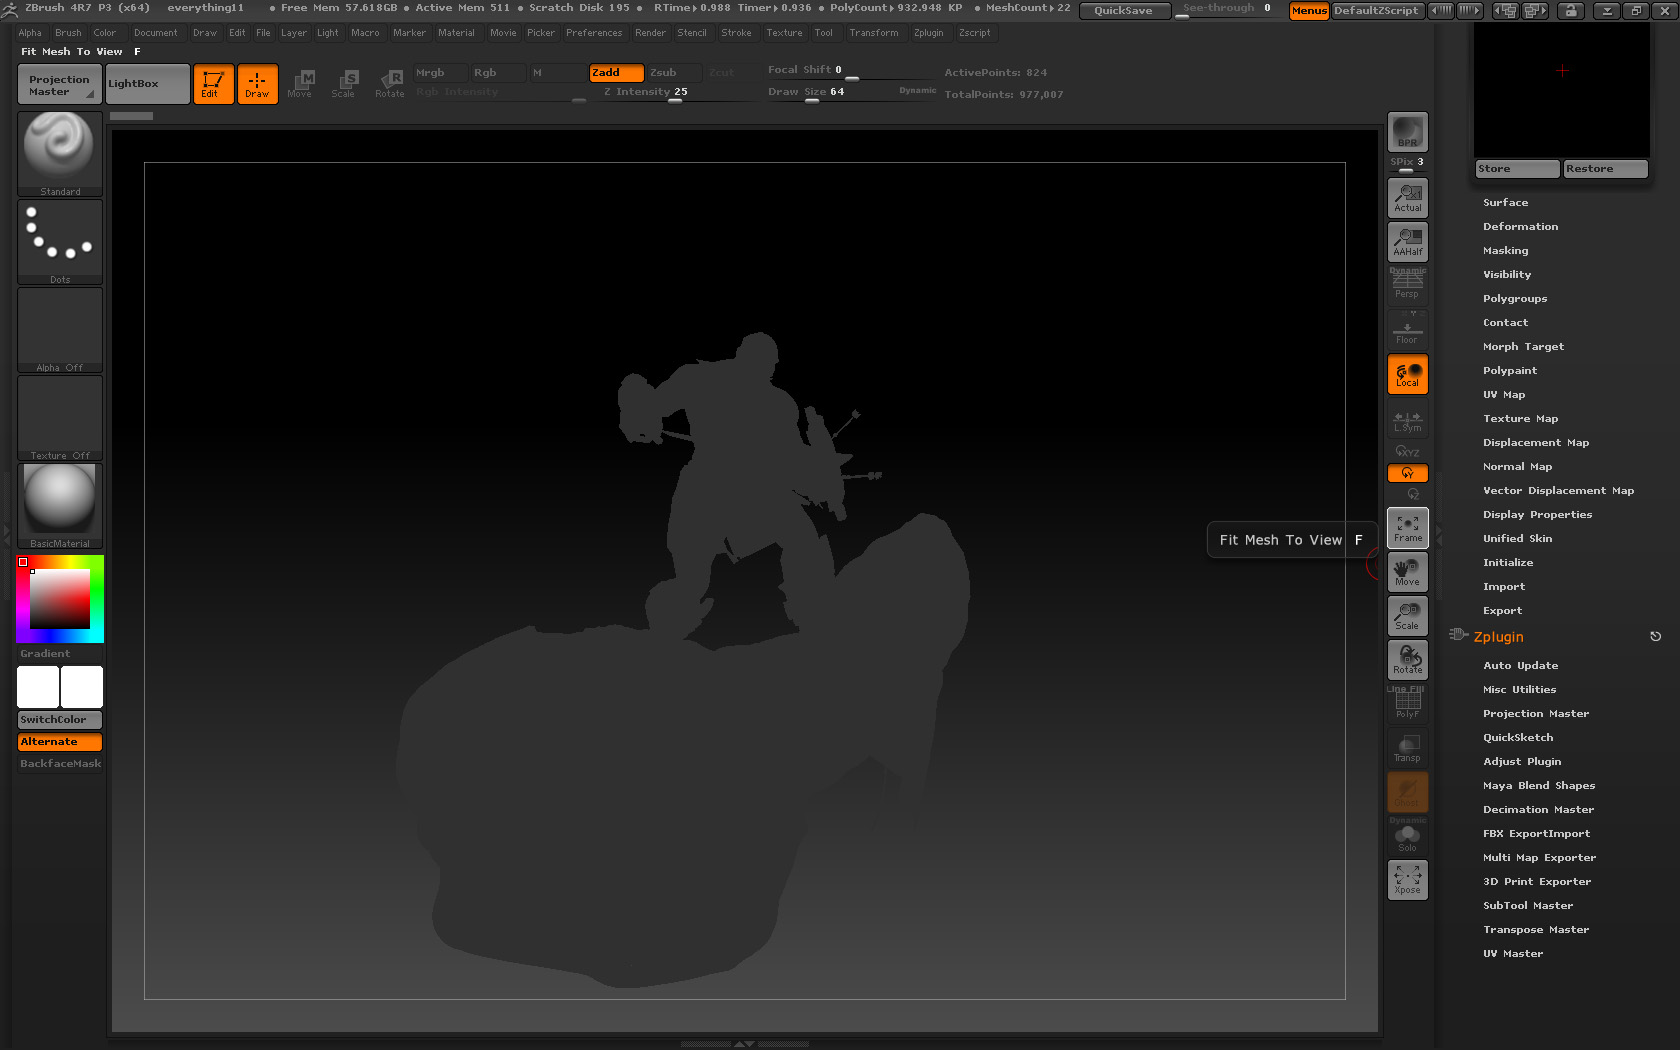Viewport: 1680px width, 1050px height.
Task: Enable Zsub sculpting mode
Action: click(668, 72)
